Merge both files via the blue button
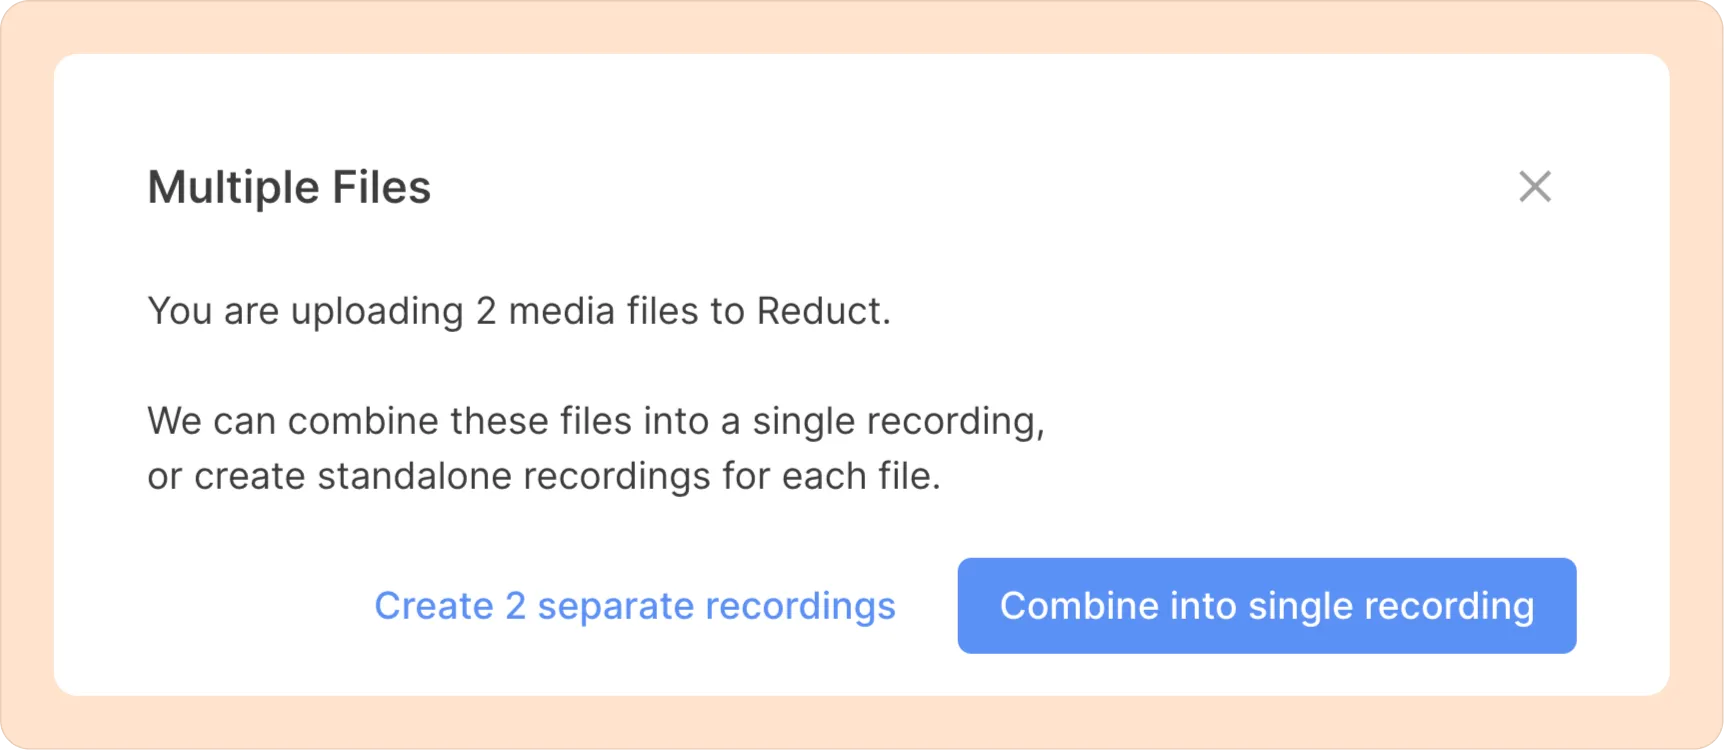This screenshot has width=1724, height=750. [x=1267, y=606]
